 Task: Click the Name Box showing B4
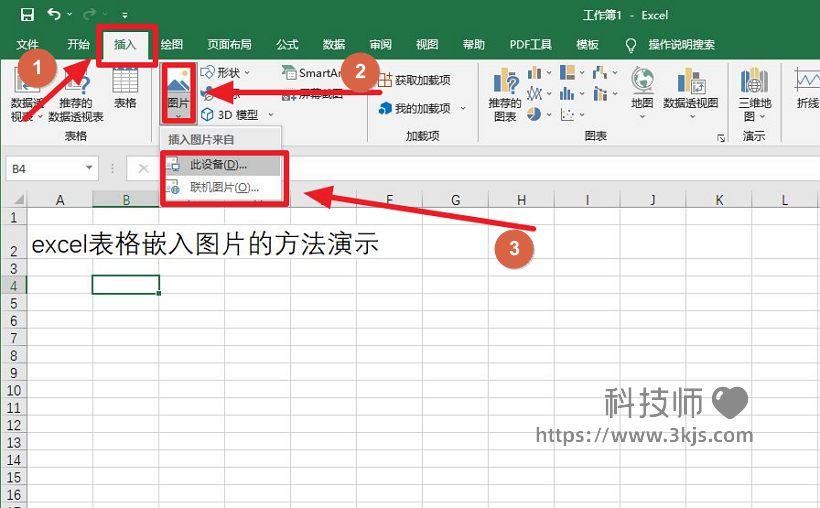[44, 168]
